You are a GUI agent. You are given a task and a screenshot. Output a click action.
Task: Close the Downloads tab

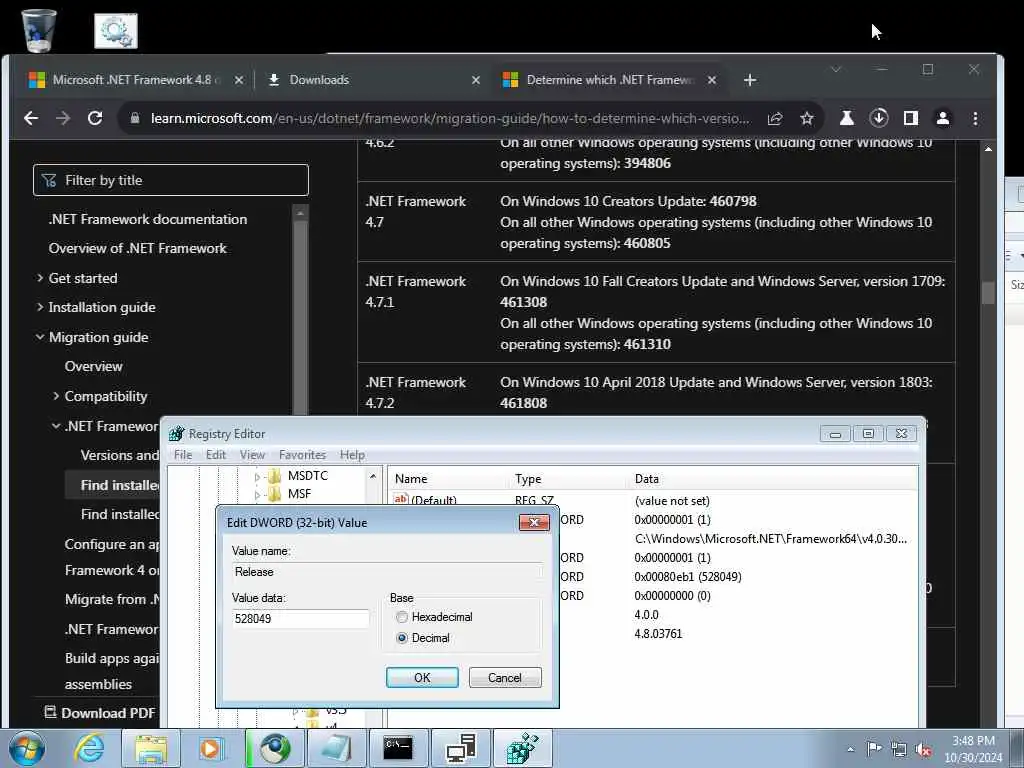point(476,80)
